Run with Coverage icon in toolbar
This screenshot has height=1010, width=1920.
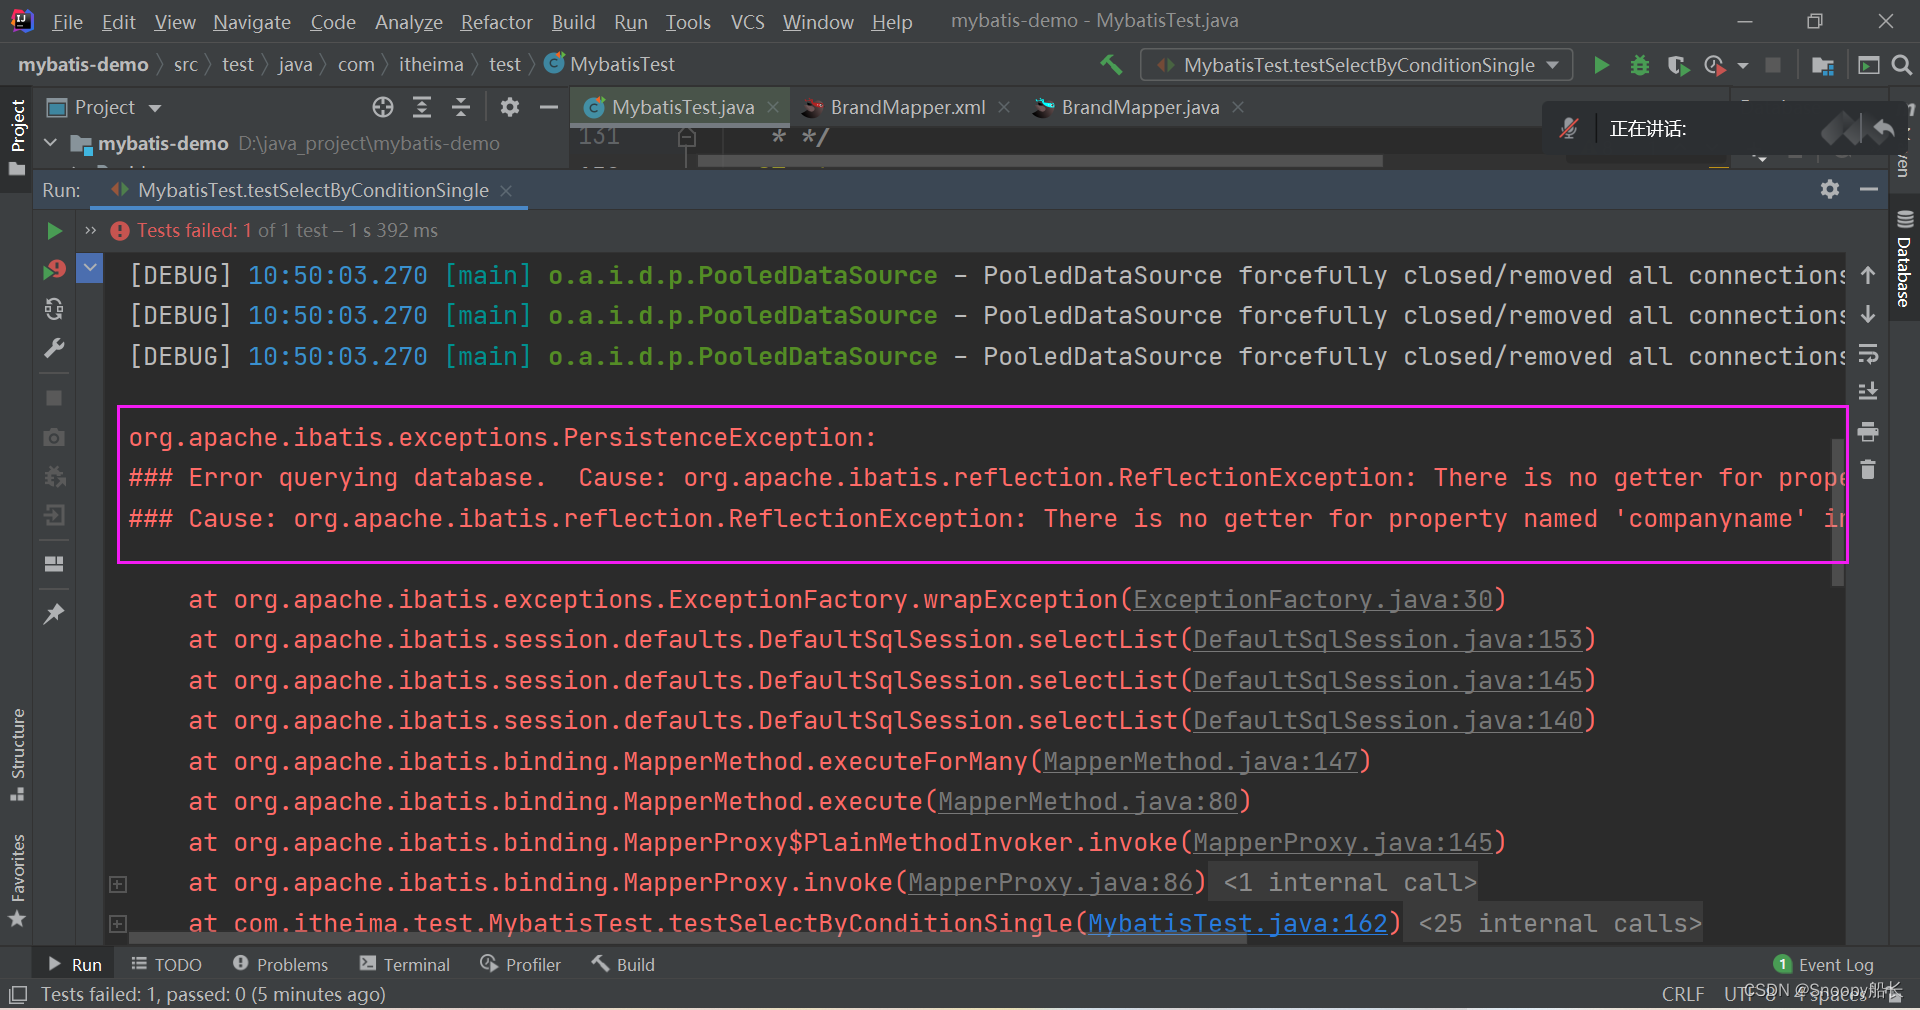tap(1678, 65)
